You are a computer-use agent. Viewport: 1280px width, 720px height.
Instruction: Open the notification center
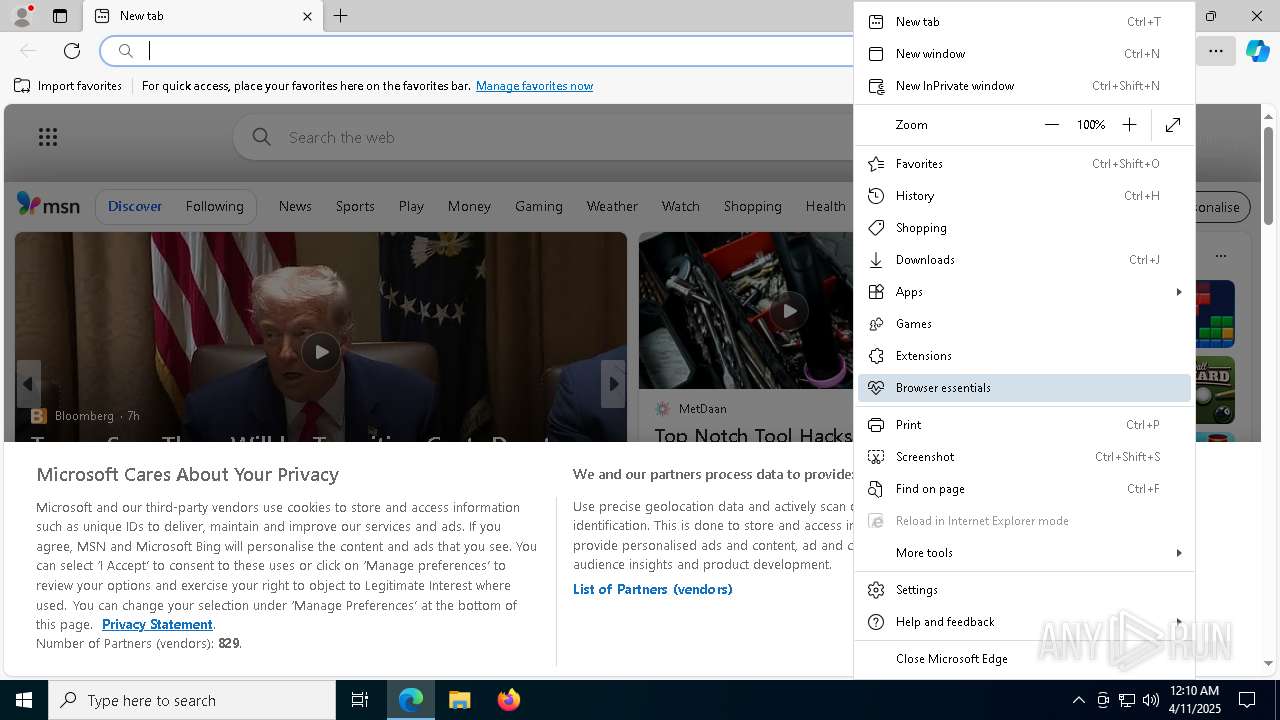click(x=1247, y=700)
